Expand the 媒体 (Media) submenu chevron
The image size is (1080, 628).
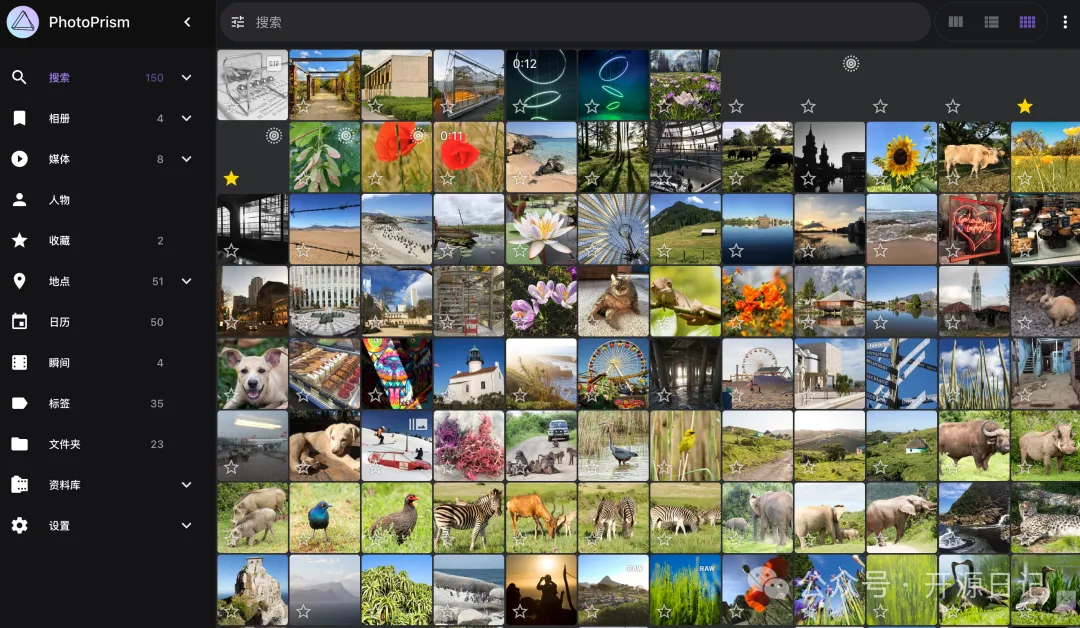point(186,159)
